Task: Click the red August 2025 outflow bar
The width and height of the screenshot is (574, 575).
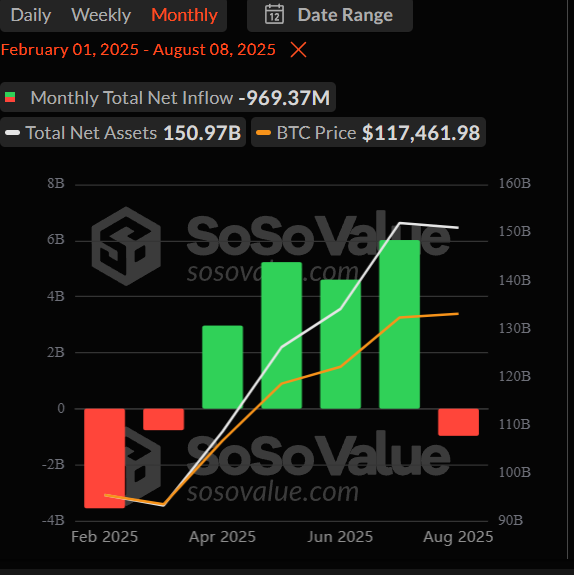Action: [x=458, y=422]
